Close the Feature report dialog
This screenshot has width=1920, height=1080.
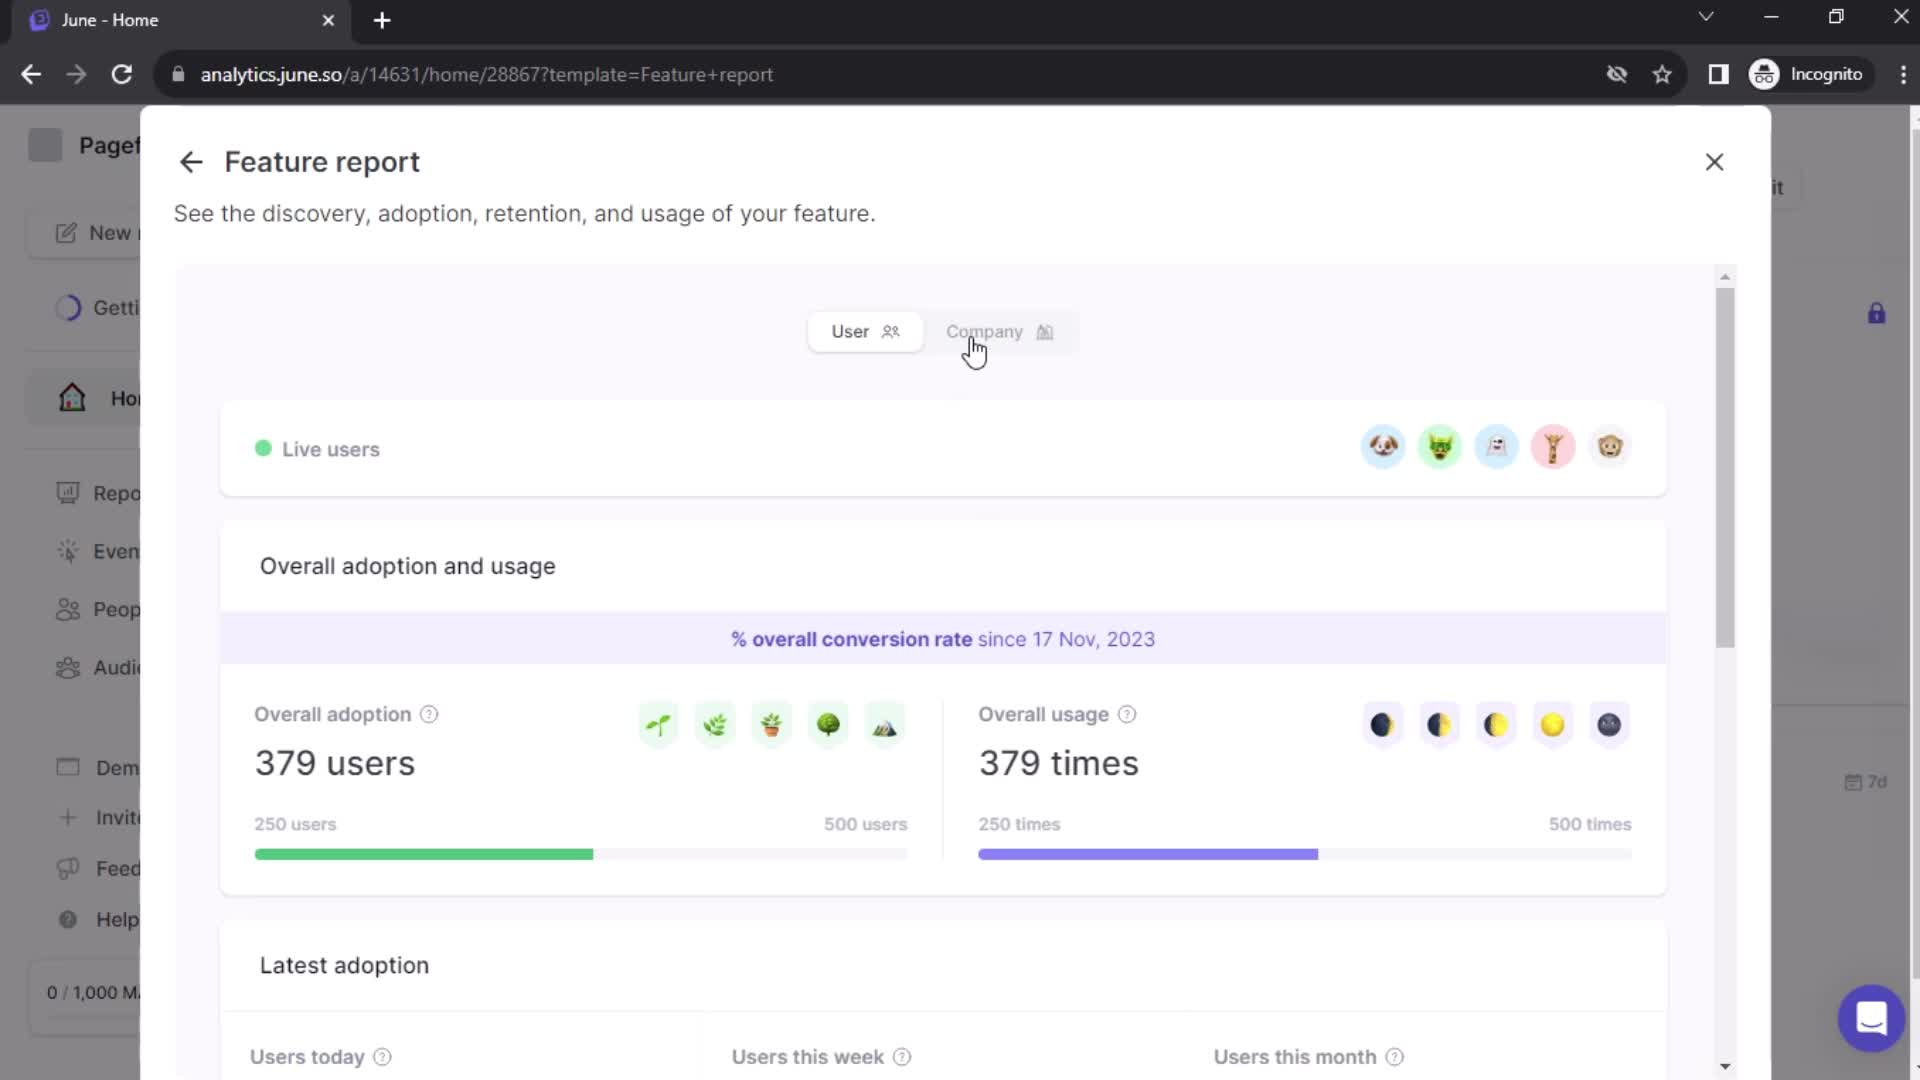click(1714, 162)
